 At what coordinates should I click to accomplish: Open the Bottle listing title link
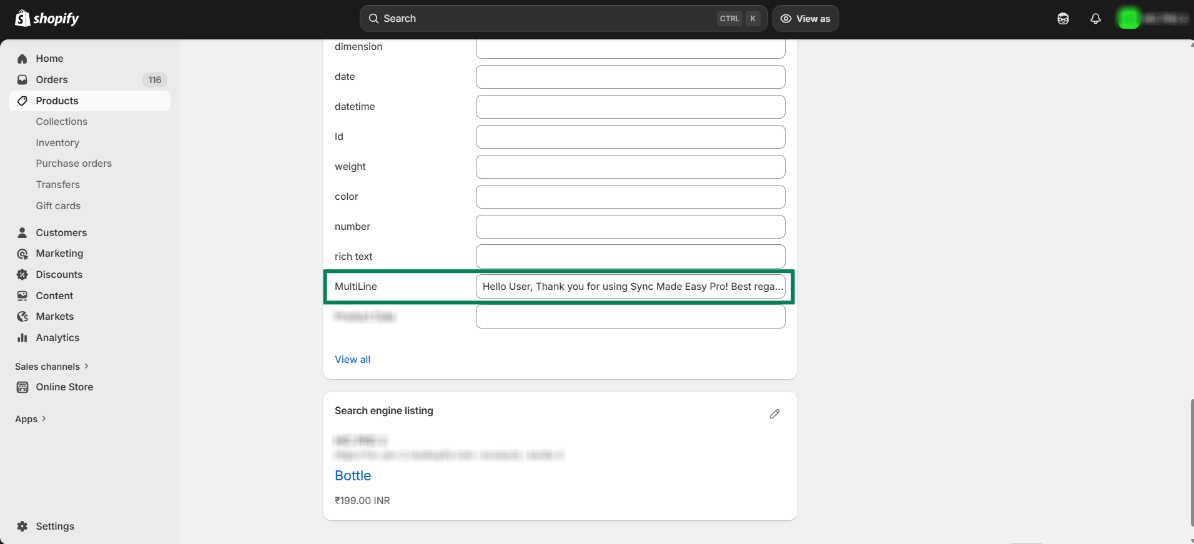[x=353, y=476]
